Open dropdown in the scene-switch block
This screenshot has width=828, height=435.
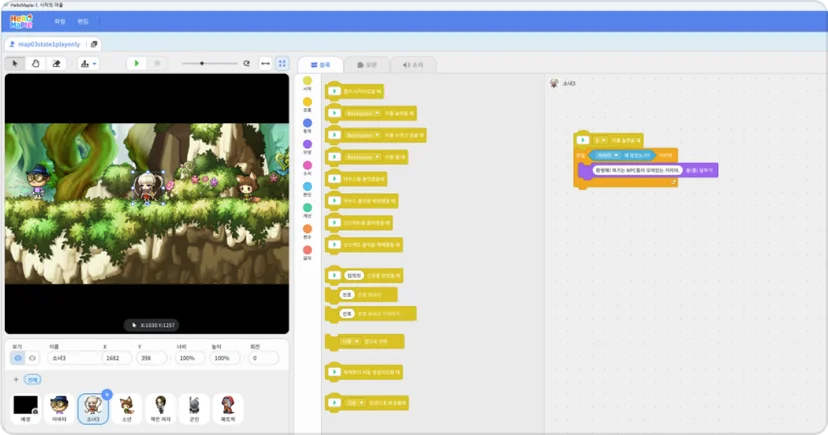350,342
